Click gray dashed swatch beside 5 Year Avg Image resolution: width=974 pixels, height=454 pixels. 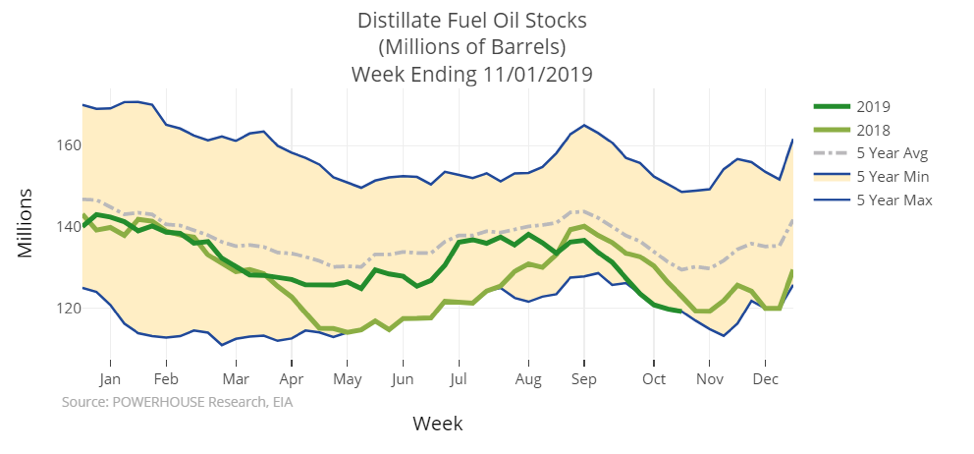tap(832, 153)
